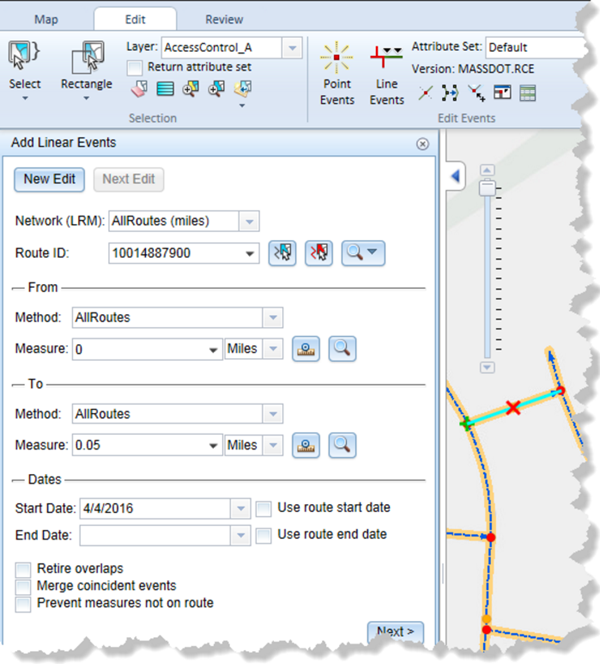Open the From Method AllRoutes dropdown

click(272, 317)
